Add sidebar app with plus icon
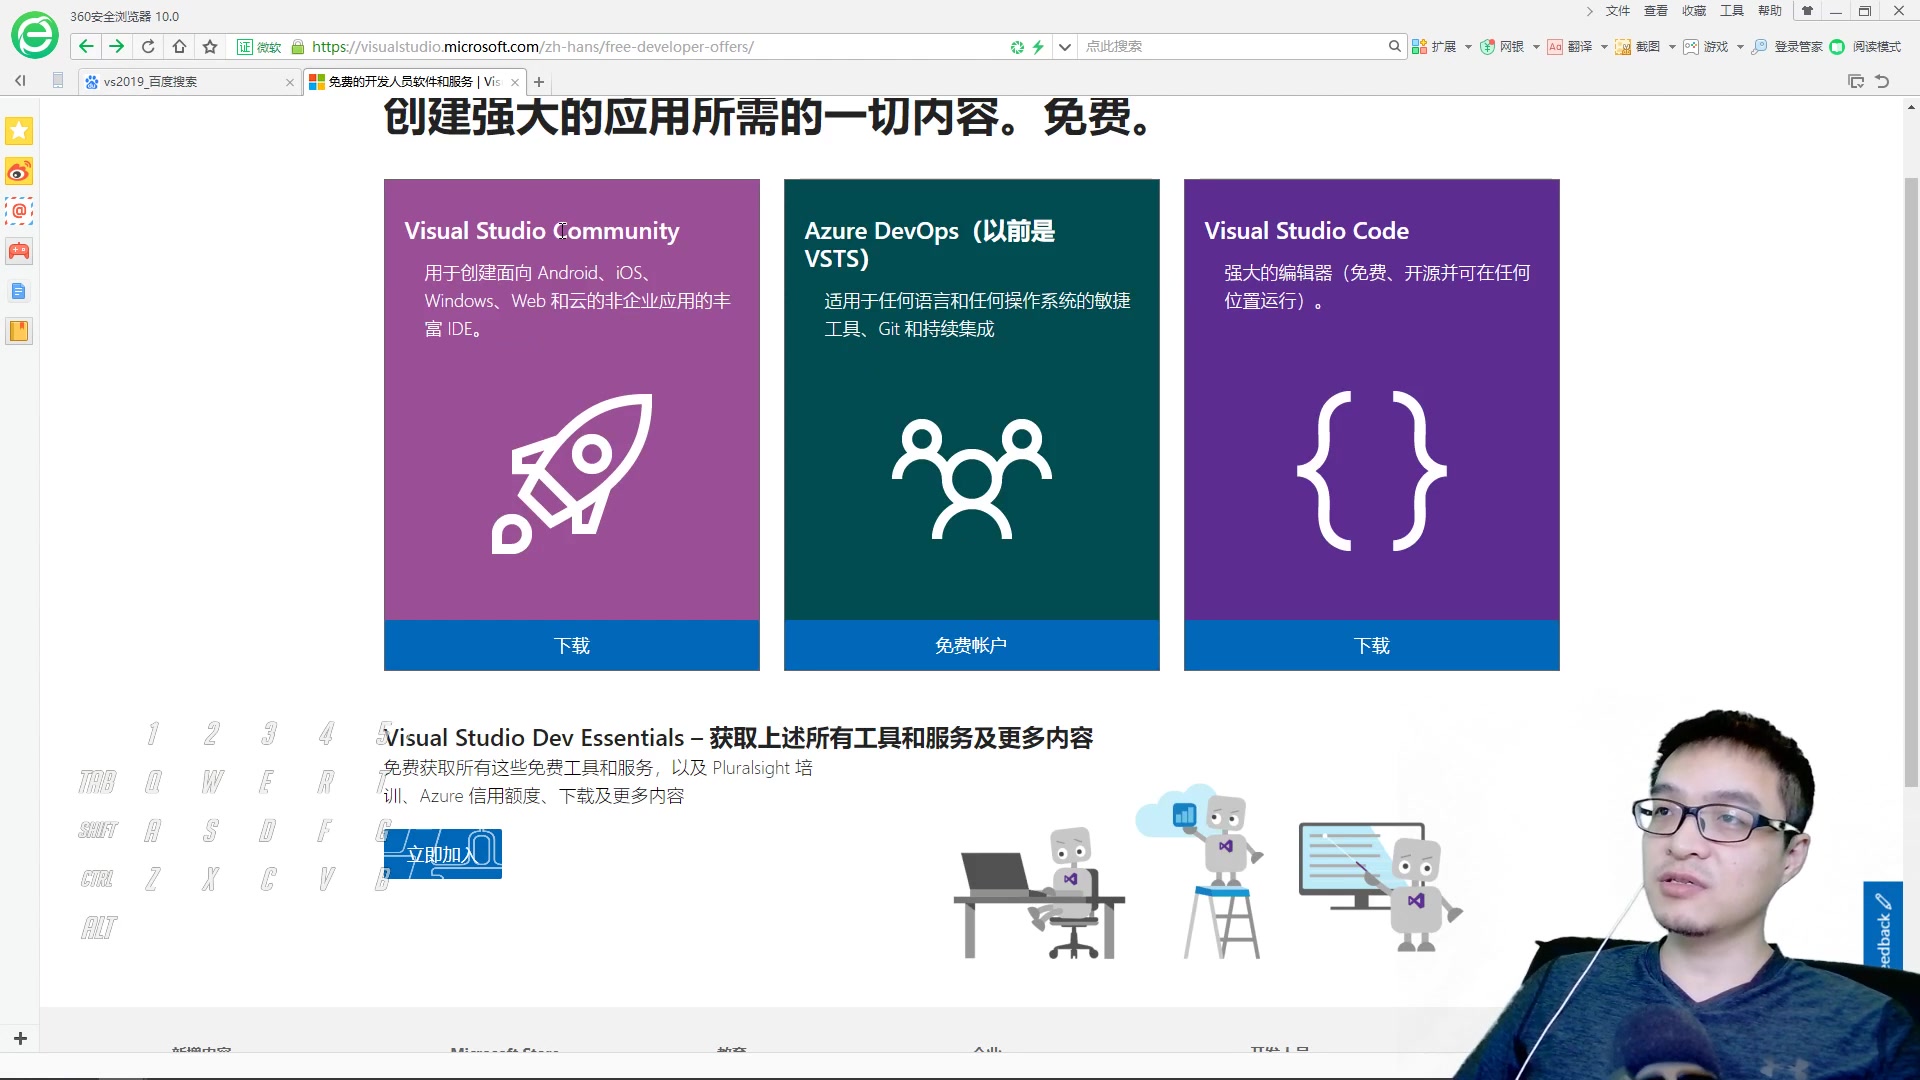Screen dimensions: 1920x1080 [x=20, y=1038]
